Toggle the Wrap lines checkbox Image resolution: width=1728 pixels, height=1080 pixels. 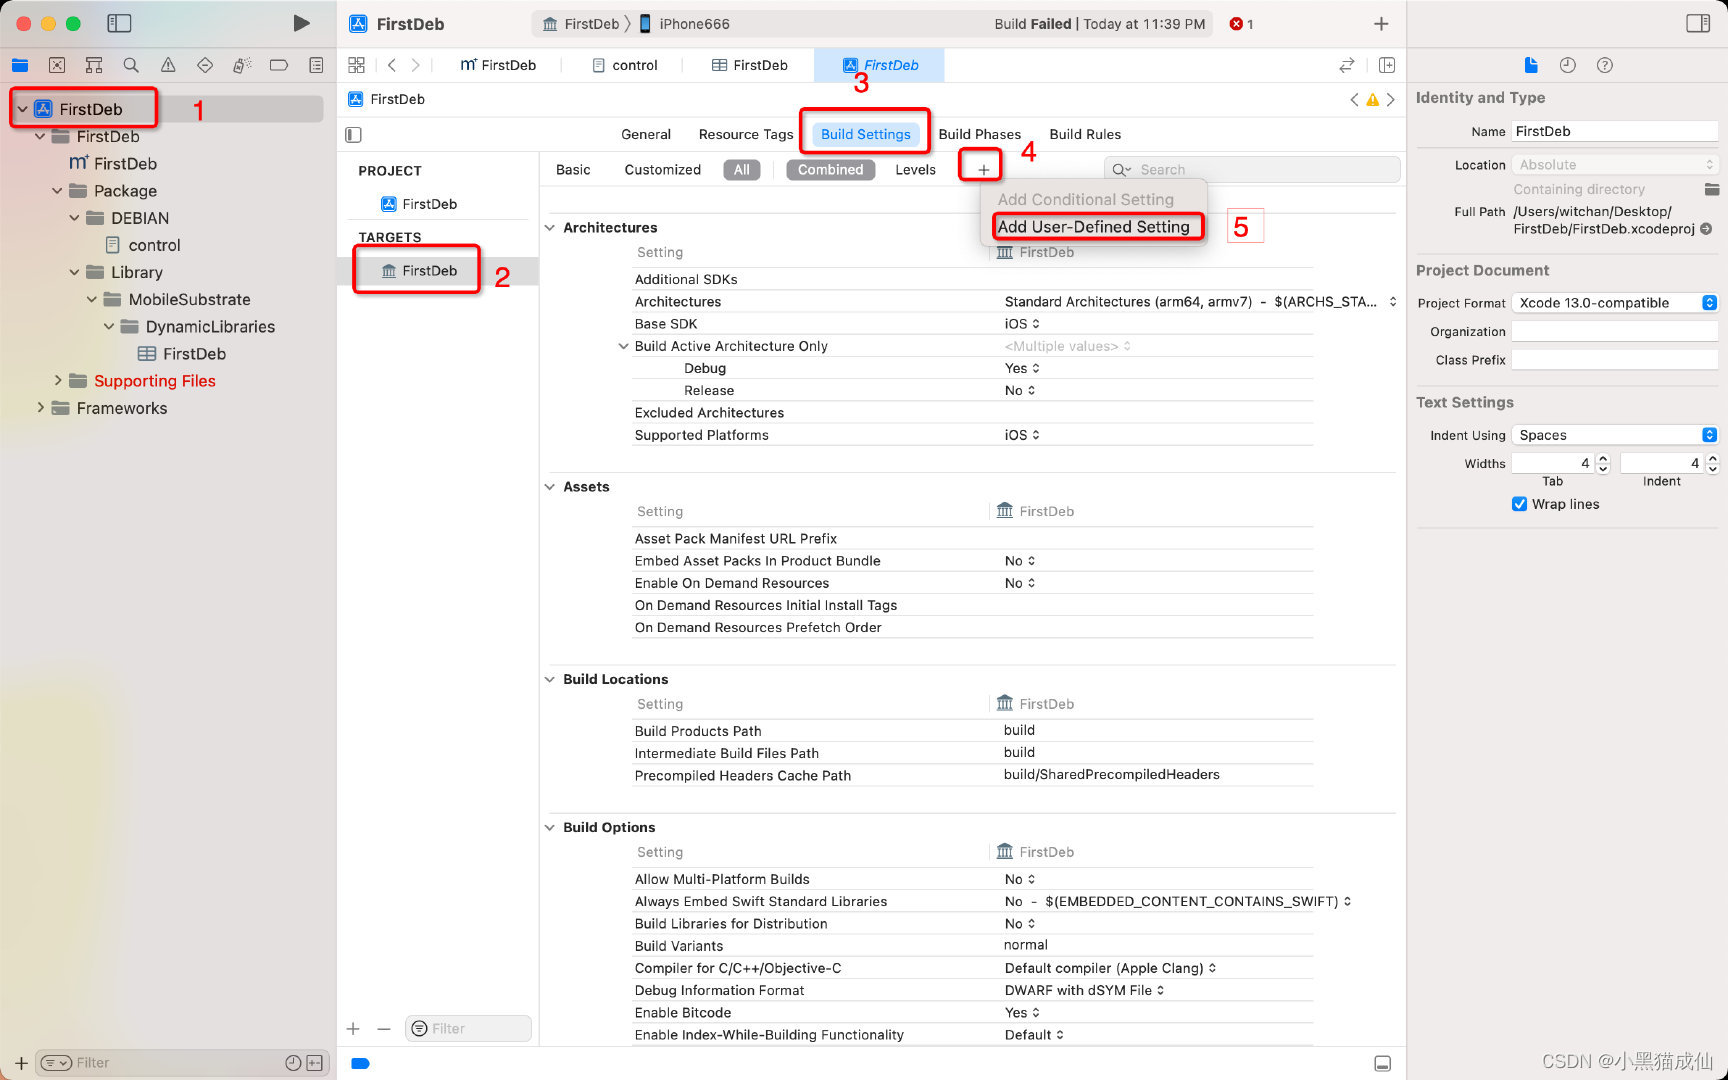pos(1519,504)
